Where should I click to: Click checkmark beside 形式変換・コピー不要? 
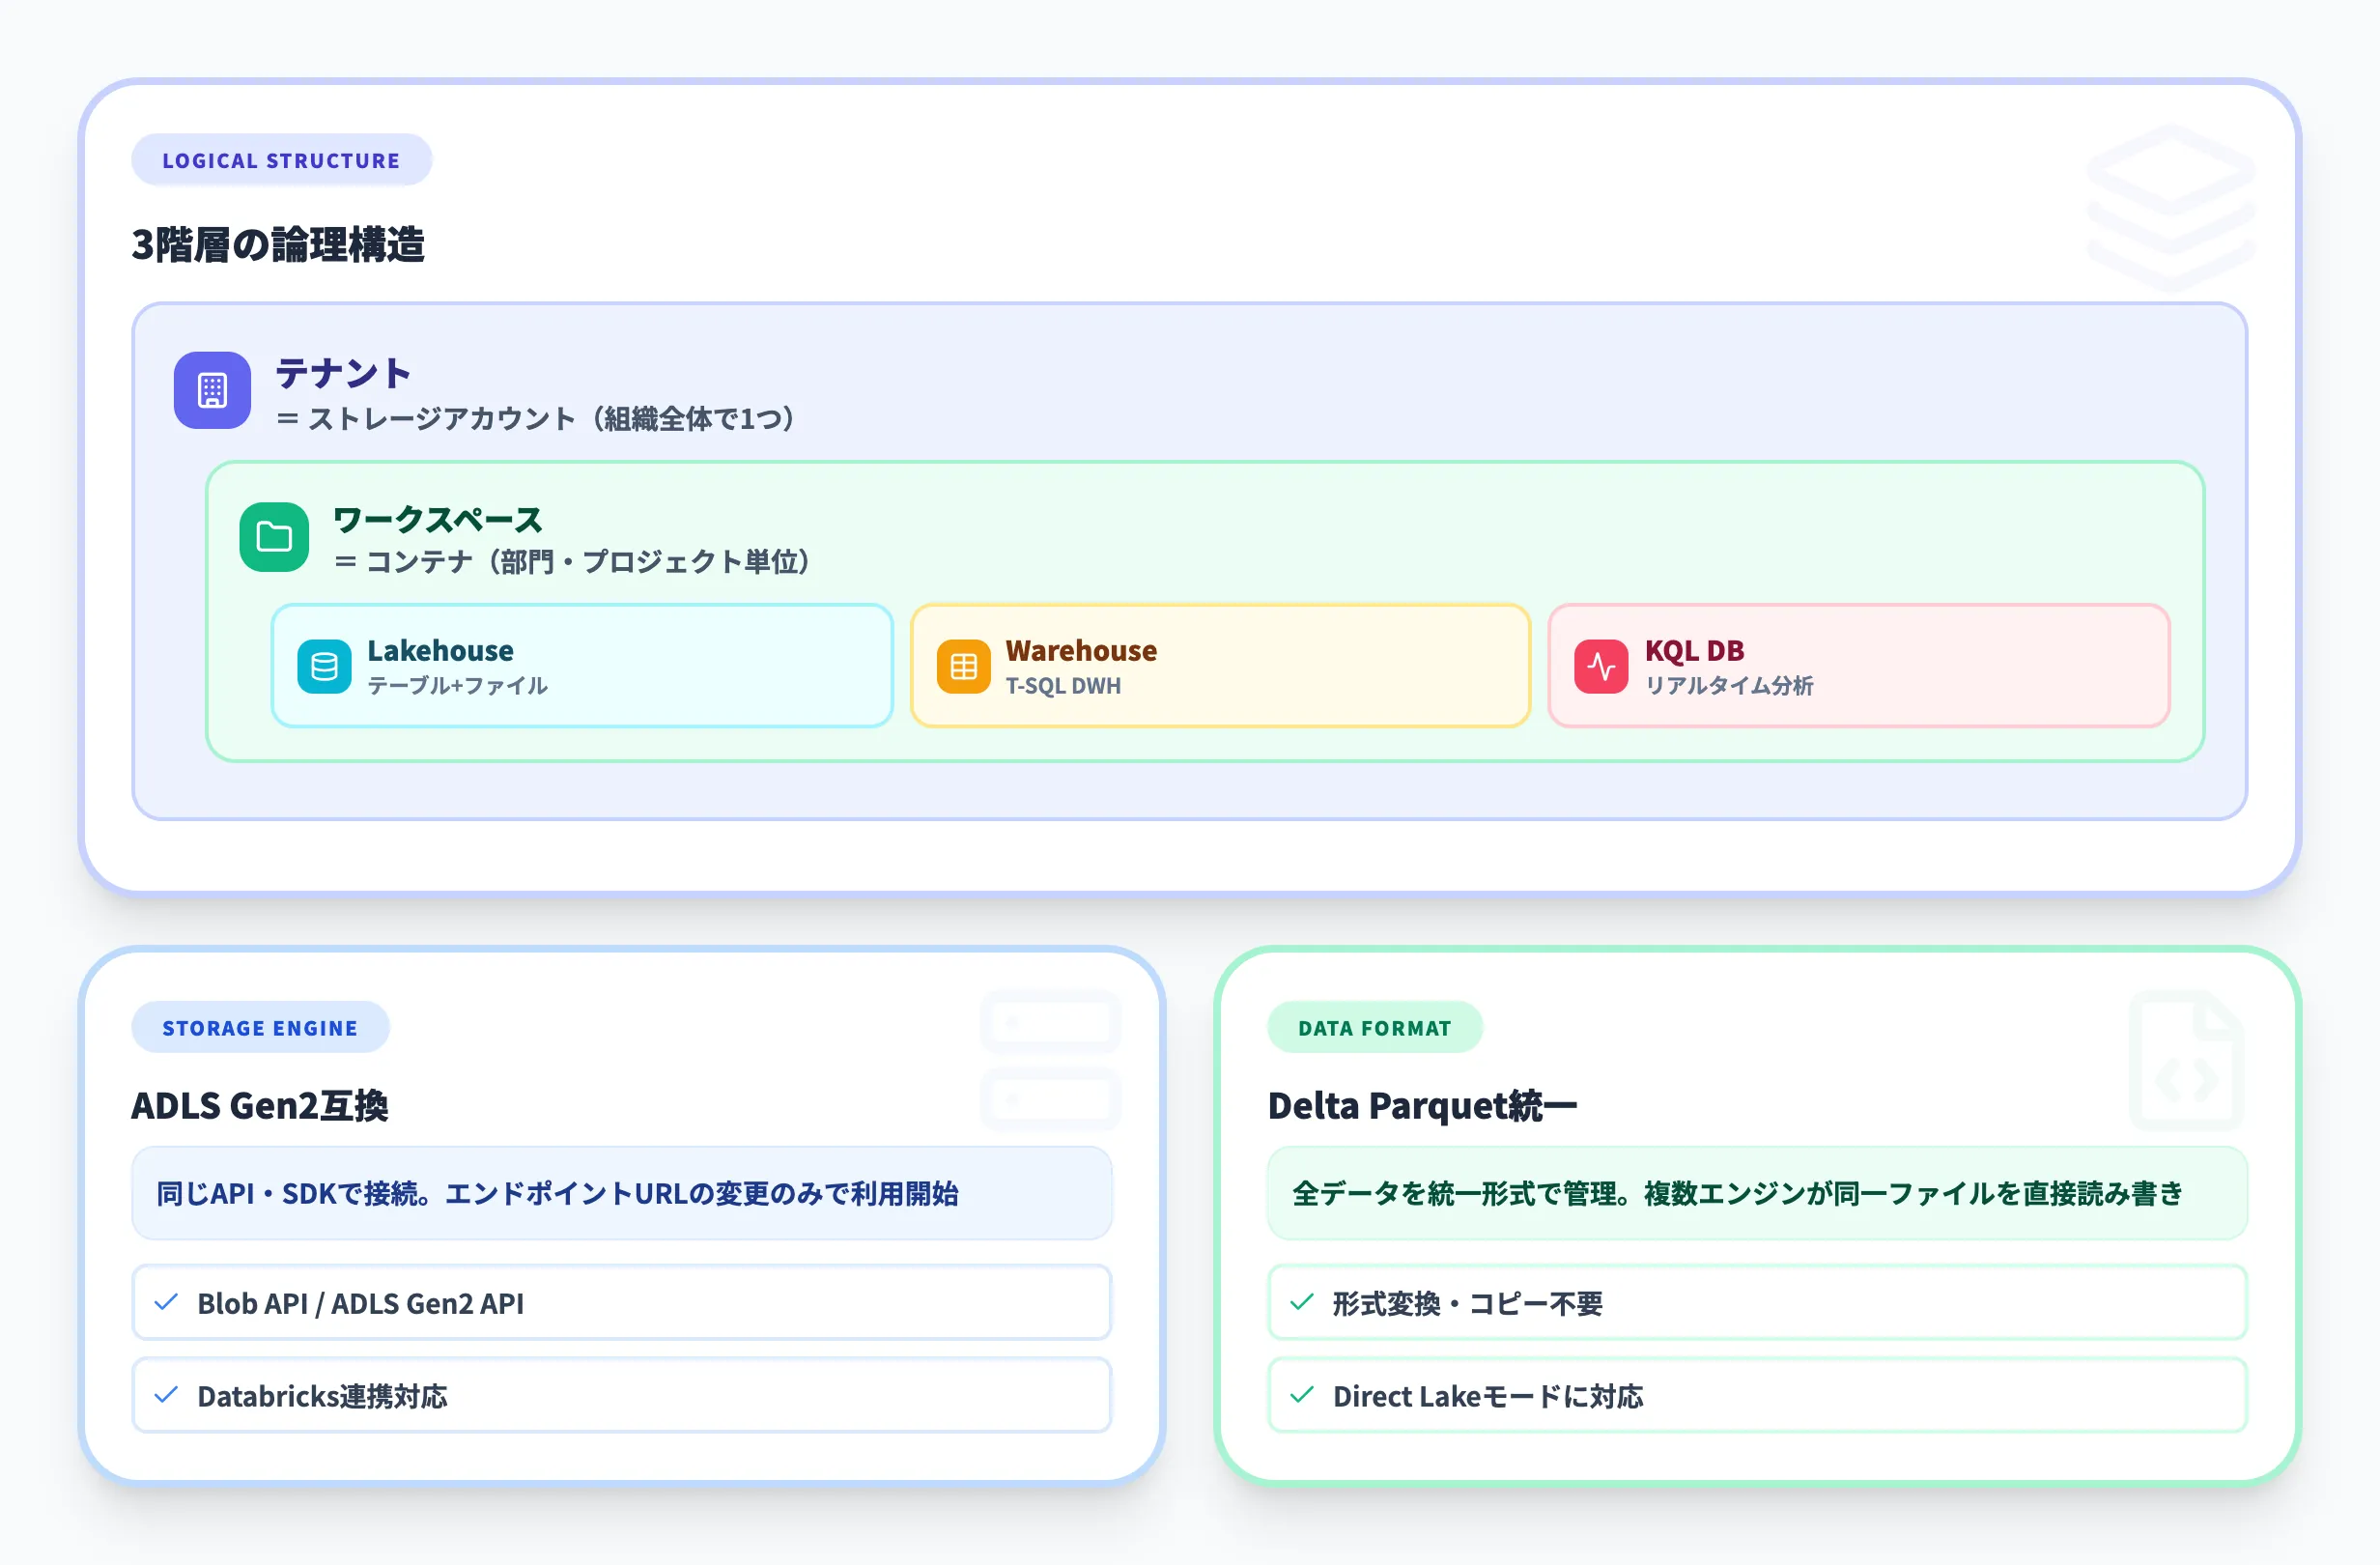tap(1302, 1302)
